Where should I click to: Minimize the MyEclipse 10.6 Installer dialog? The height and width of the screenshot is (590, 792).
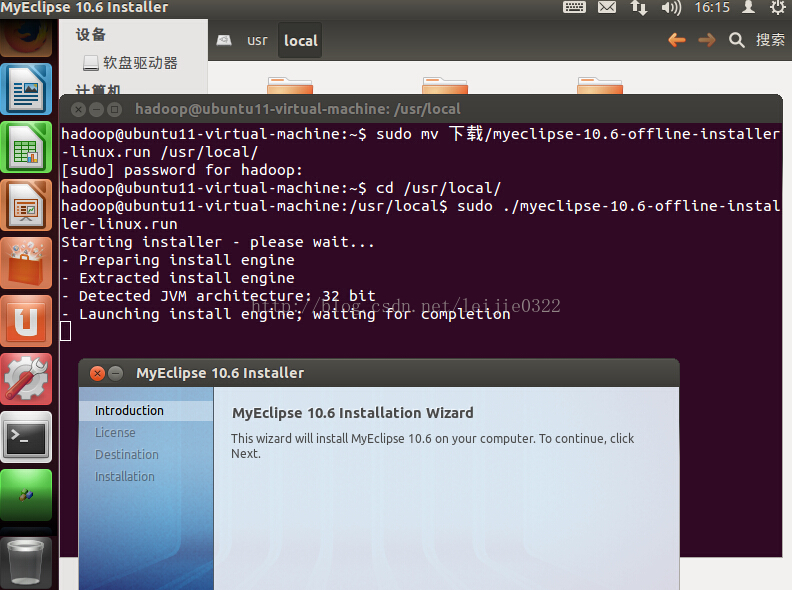pos(116,373)
